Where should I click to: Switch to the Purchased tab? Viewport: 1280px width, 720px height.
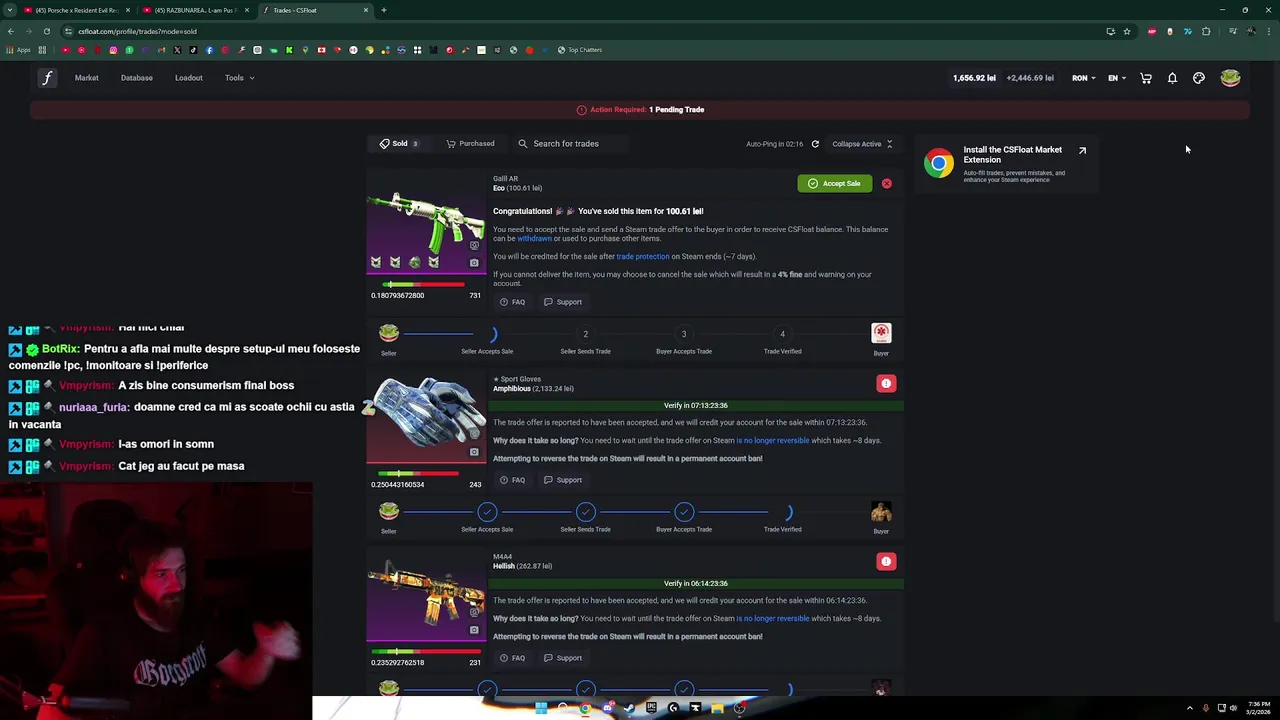470,144
